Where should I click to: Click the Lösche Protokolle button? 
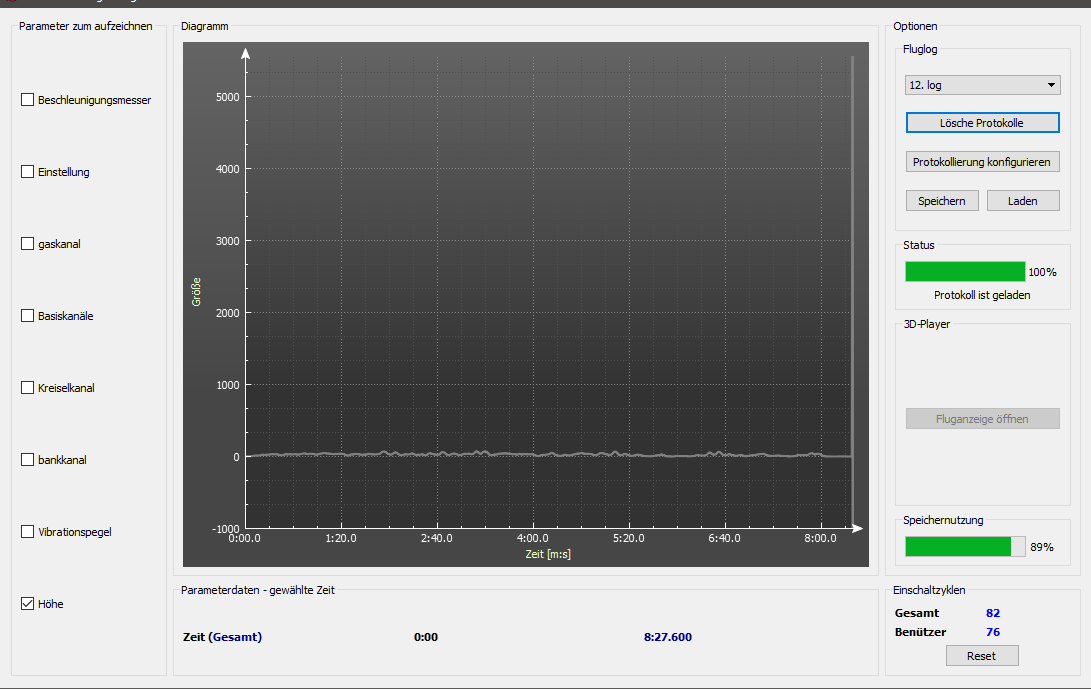tap(982, 123)
